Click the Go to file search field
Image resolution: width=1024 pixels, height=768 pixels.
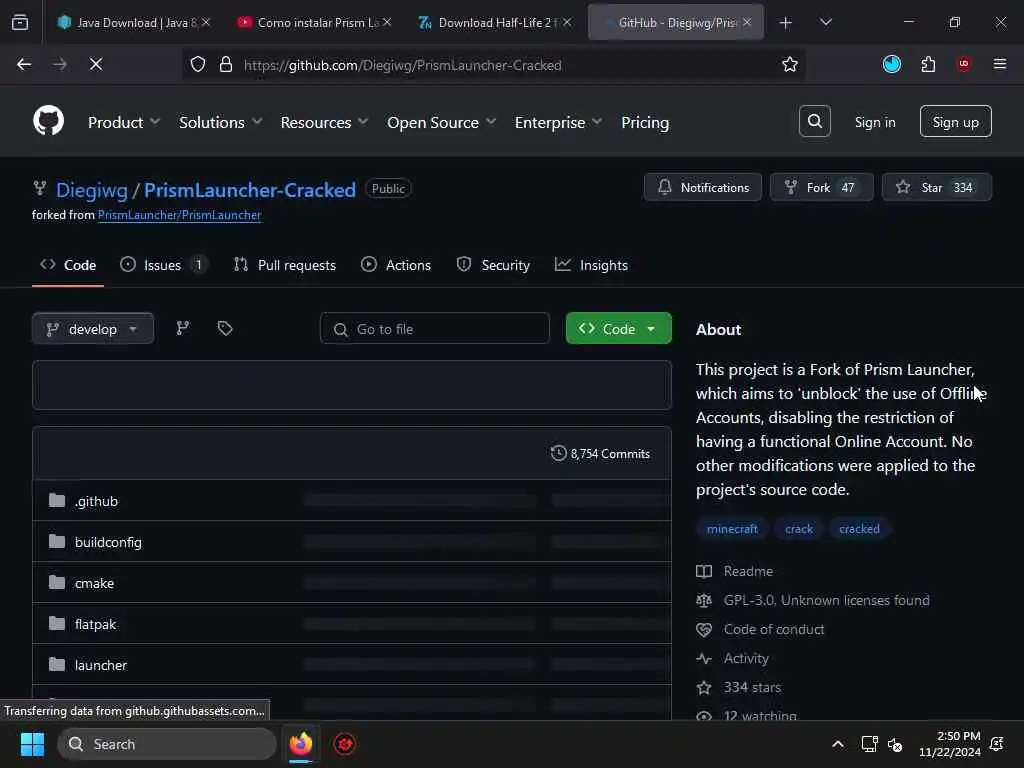(434, 328)
